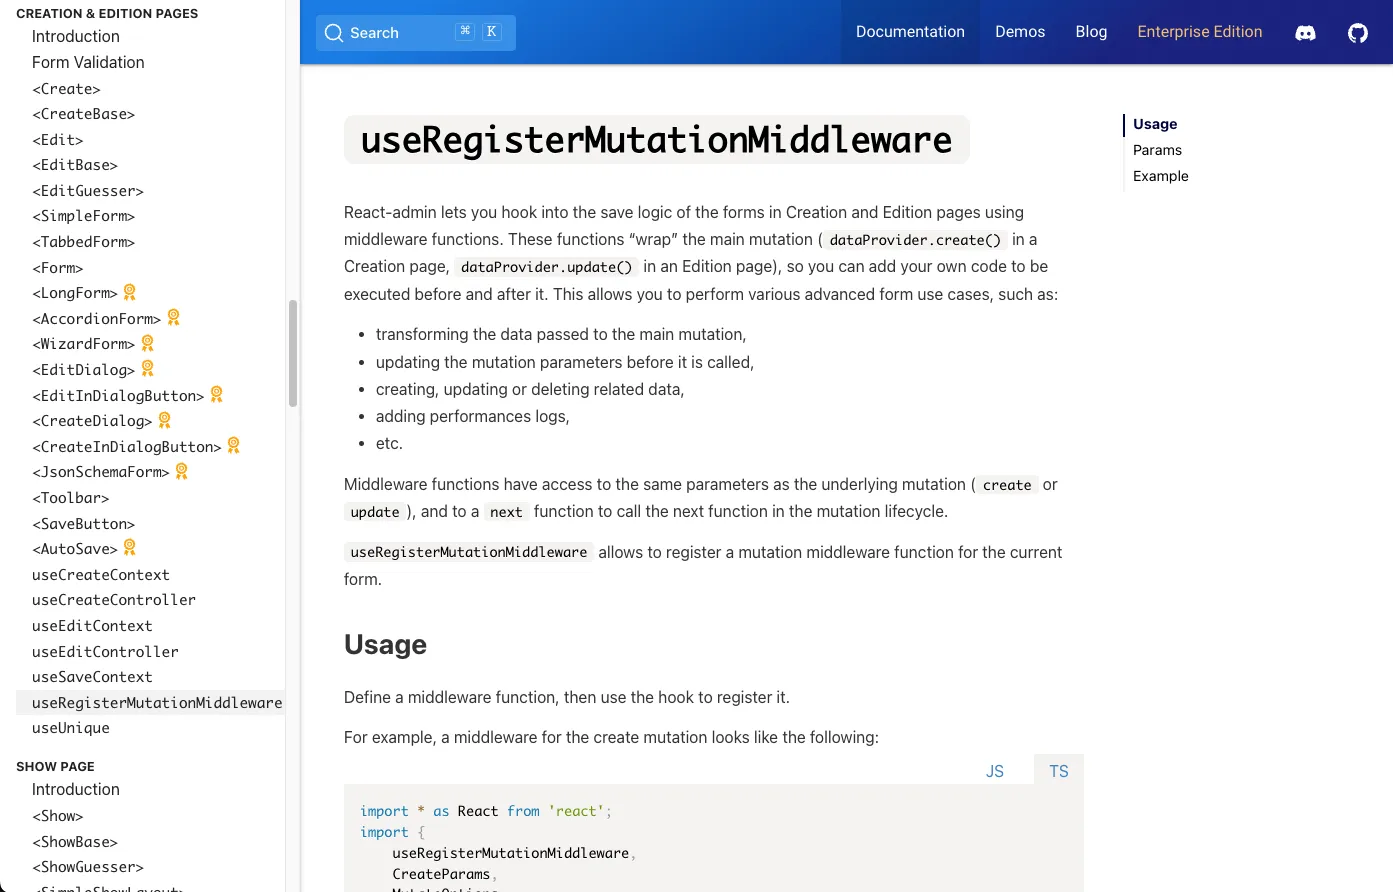
Task: Click the search magnifier icon
Action: coord(333,33)
